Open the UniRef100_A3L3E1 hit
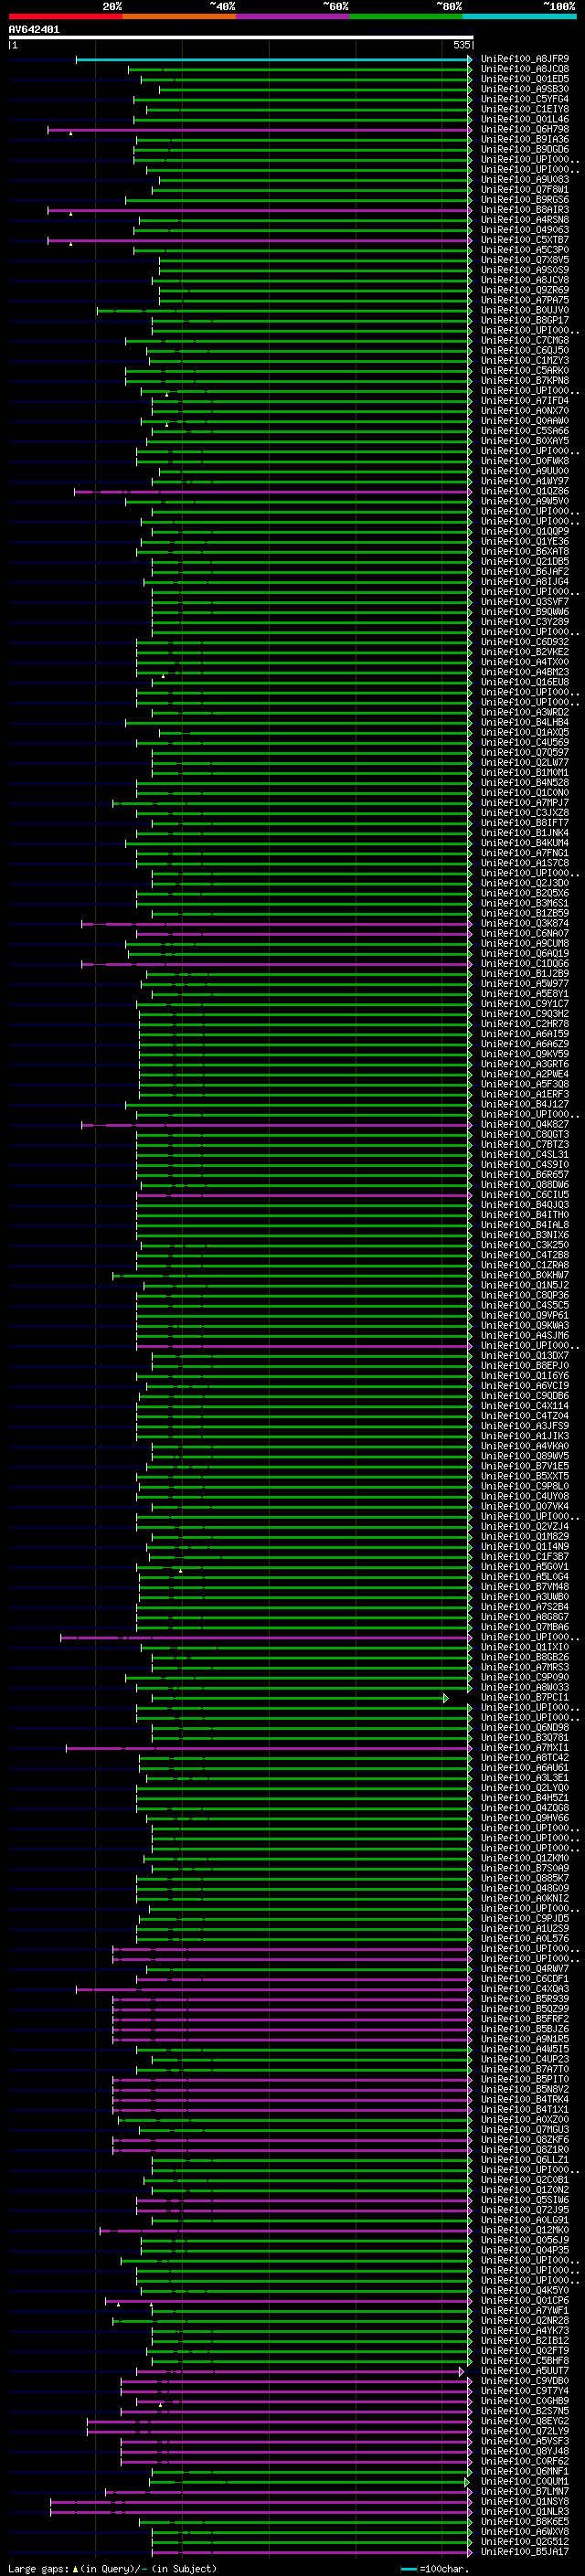 point(525,1777)
